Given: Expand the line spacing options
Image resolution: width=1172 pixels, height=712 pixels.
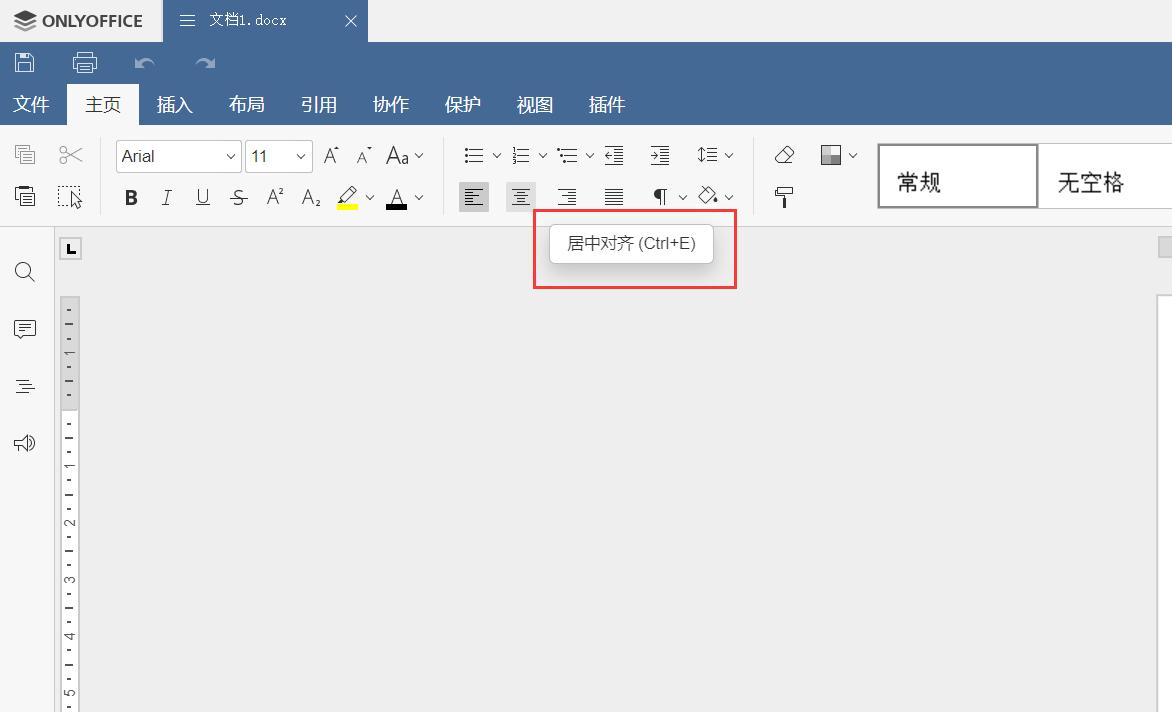Looking at the screenshot, I should click(x=729, y=155).
